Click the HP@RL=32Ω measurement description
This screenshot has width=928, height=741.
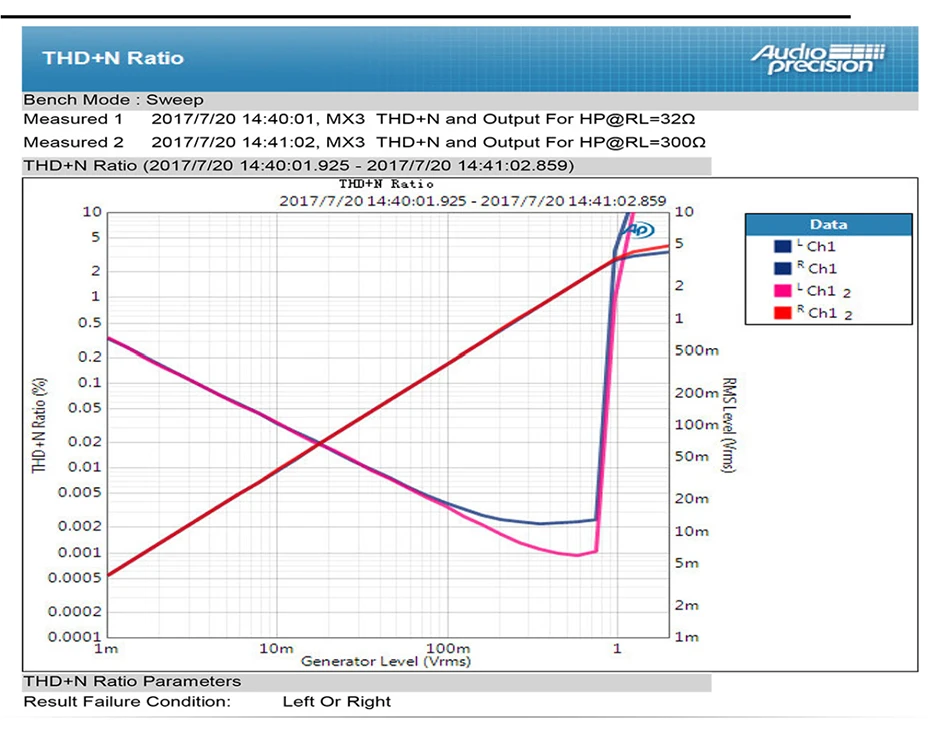536,119
